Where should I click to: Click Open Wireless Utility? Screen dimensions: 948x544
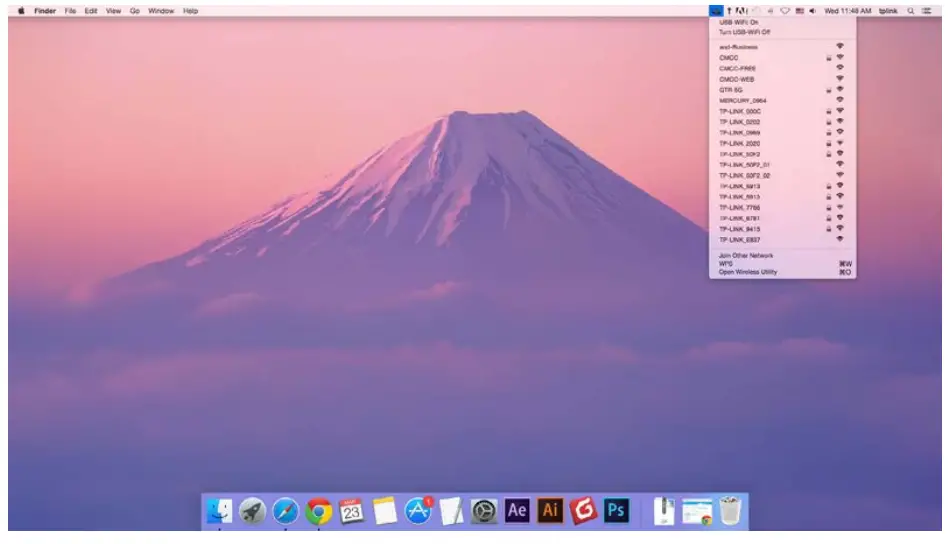pyautogui.click(x=748, y=272)
